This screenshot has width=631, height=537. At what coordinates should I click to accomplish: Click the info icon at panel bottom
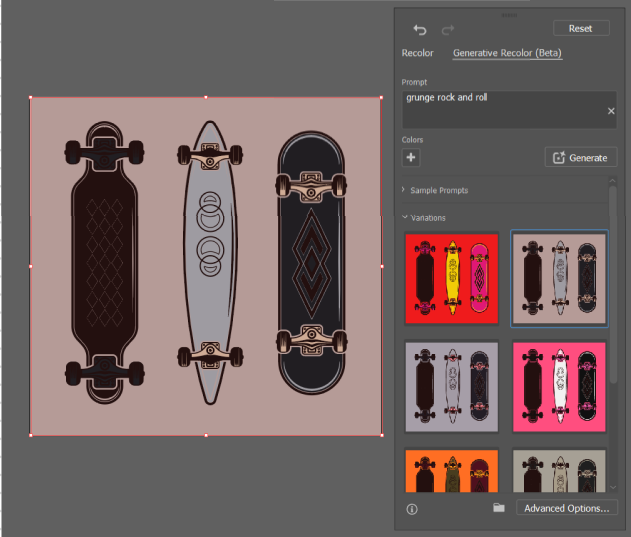(x=412, y=508)
